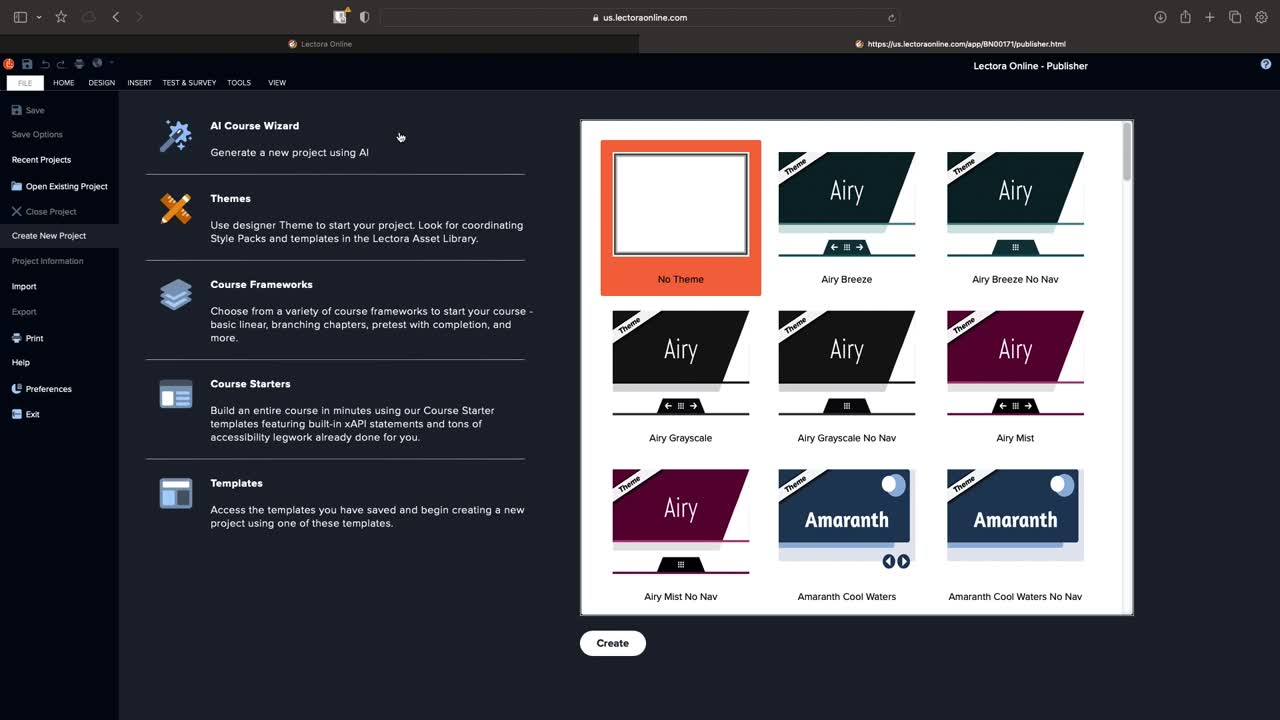
Task: Expand the quick access toolbar dropdown arrow
Action: pos(112,63)
